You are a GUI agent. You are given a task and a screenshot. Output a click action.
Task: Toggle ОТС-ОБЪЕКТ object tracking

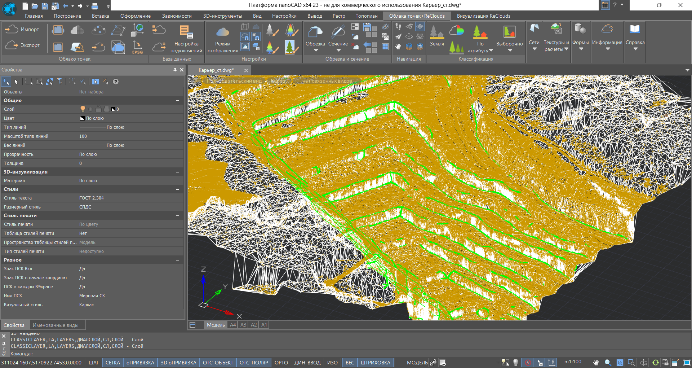218,363
